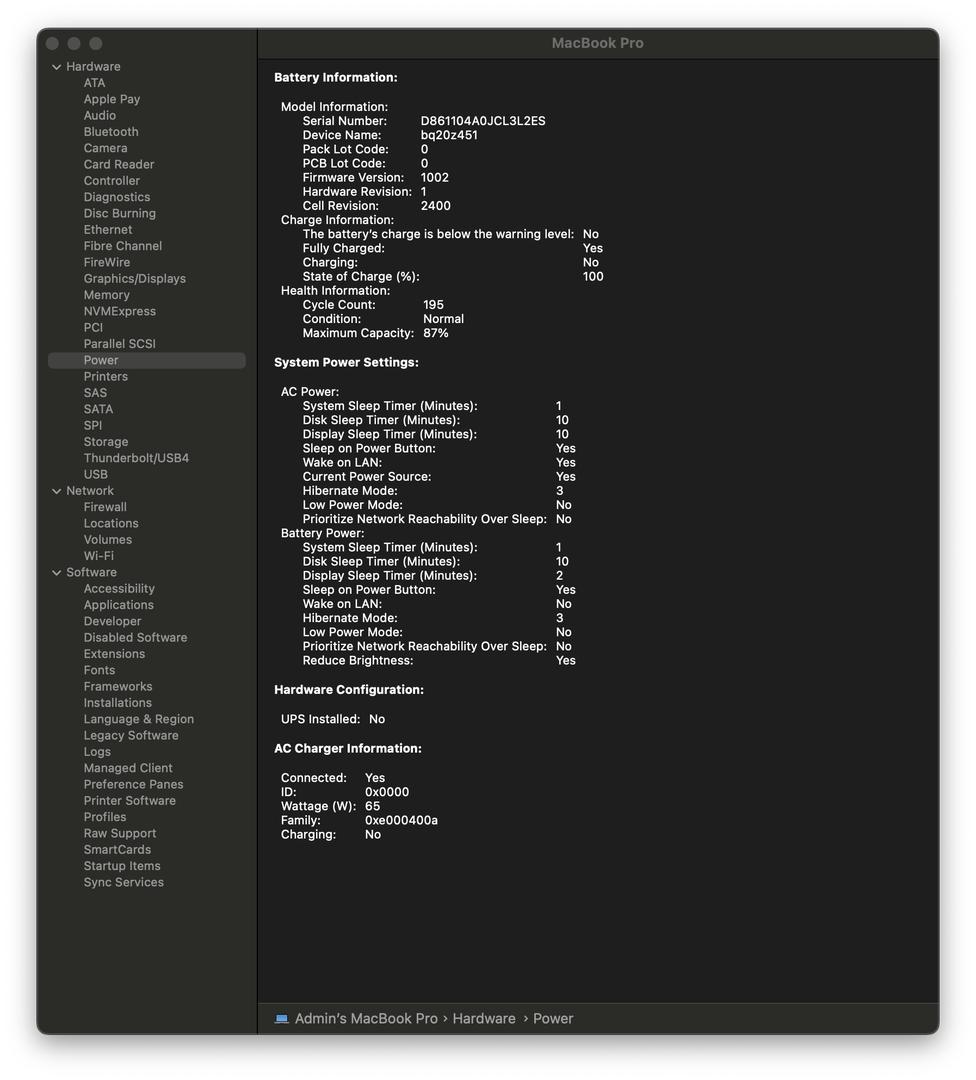976x1080 pixels.
Task: Click Power in the bottom path bar
Action: (x=552, y=1019)
